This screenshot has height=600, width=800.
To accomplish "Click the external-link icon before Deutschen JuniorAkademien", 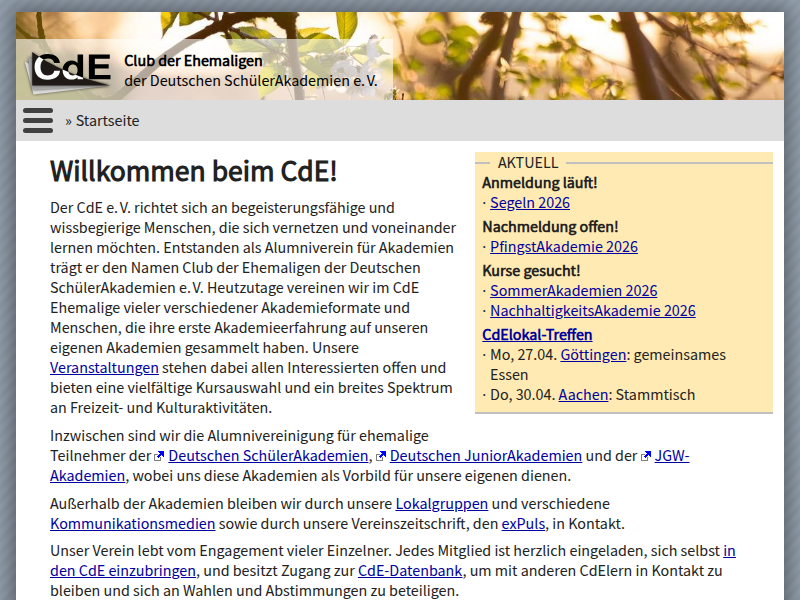I will click(381, 456).
